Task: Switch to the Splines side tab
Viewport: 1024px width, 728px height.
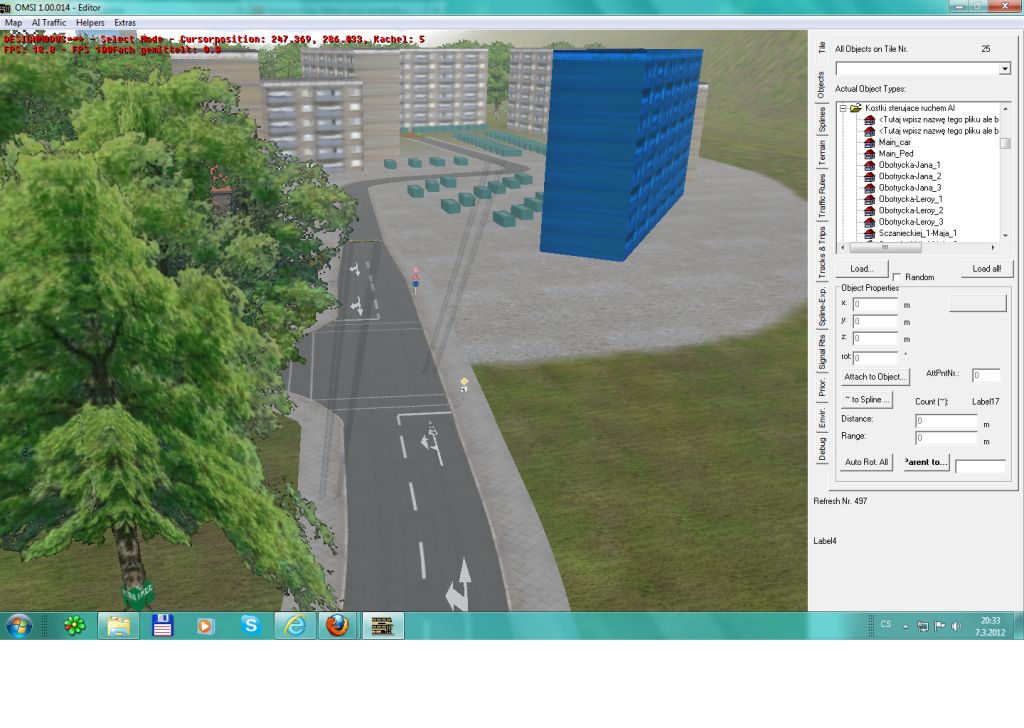Action: click(x=822, y=118)
